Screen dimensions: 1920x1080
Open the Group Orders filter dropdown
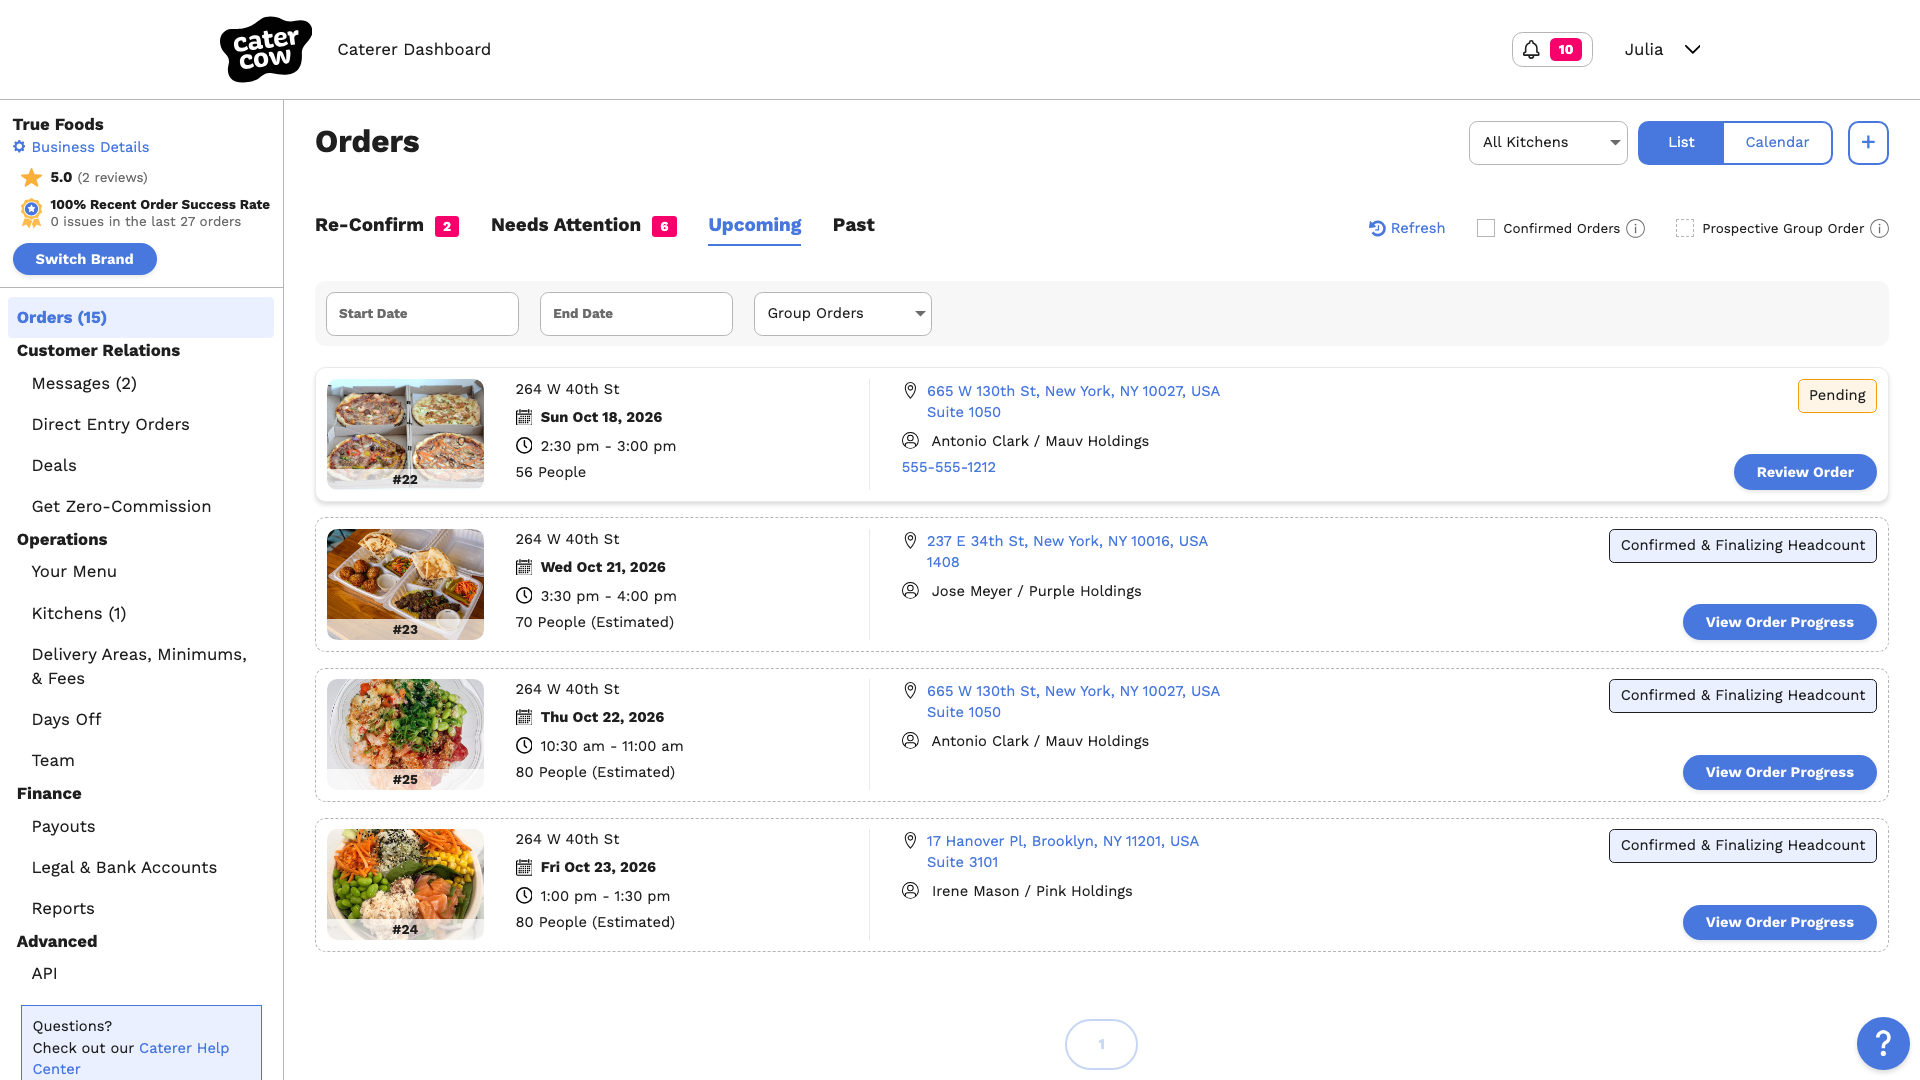[x=843, y=314]
